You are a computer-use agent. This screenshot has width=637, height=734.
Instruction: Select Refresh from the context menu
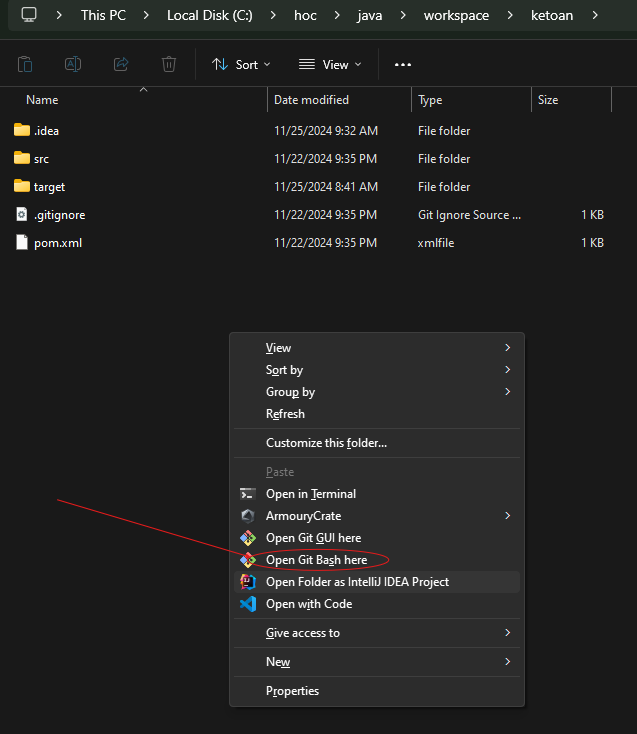click(285, 414)
